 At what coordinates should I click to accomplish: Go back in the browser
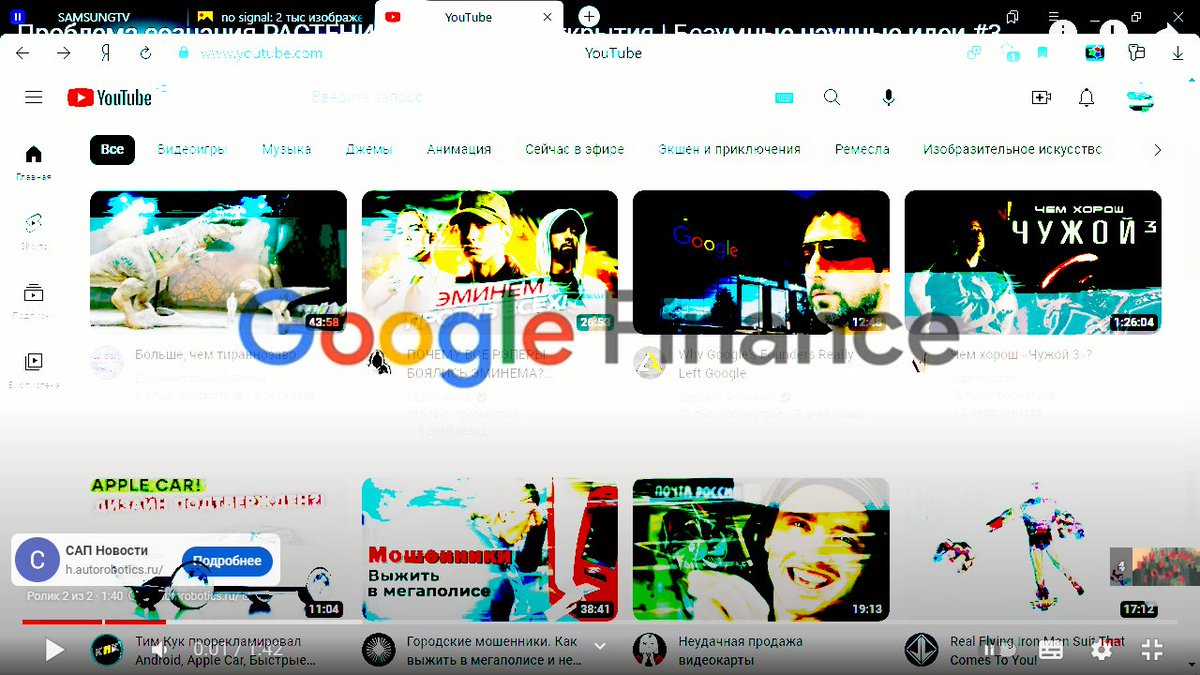[22, 53]
